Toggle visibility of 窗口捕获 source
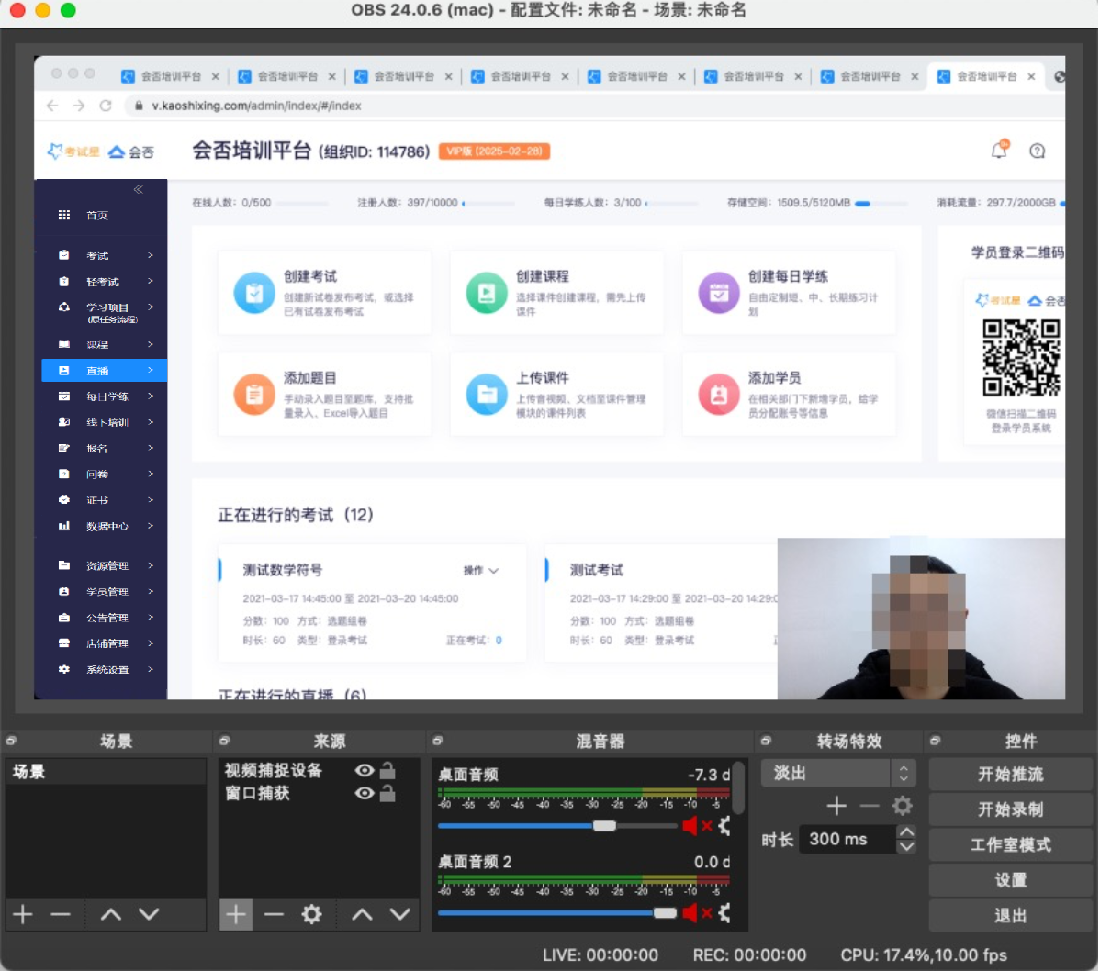Screen dimensions: 1100x971 (365, 793)
